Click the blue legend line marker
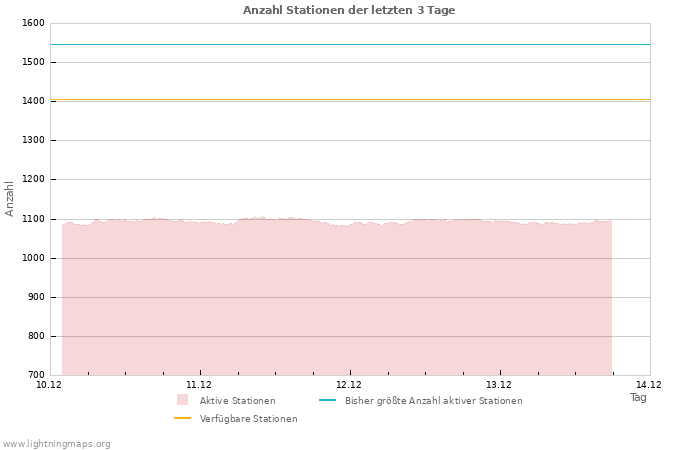 click(x=327, y=400)
